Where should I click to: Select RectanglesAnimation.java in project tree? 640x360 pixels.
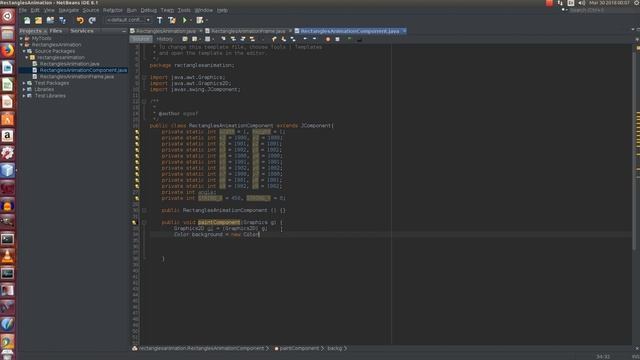[x=69, y=64]
